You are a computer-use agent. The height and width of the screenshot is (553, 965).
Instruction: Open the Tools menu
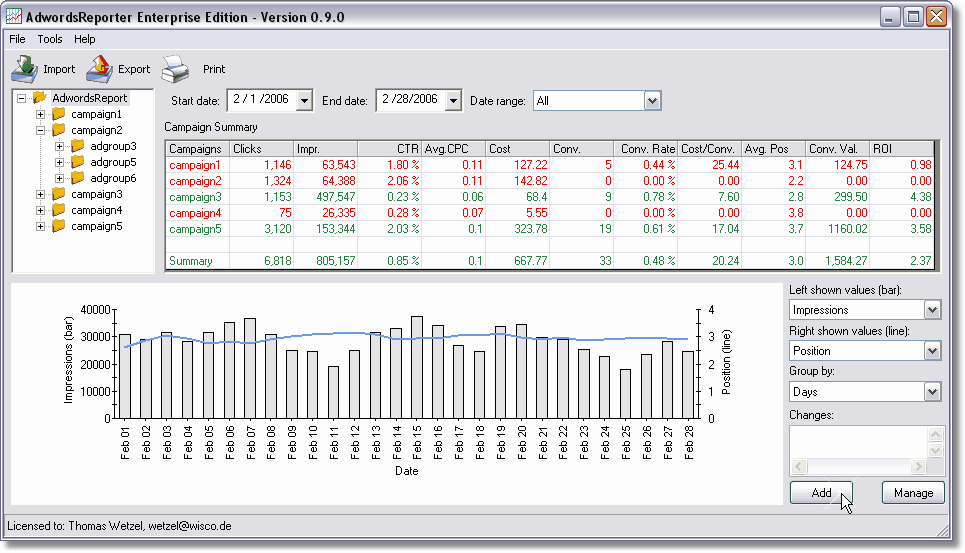click(50, 39)
